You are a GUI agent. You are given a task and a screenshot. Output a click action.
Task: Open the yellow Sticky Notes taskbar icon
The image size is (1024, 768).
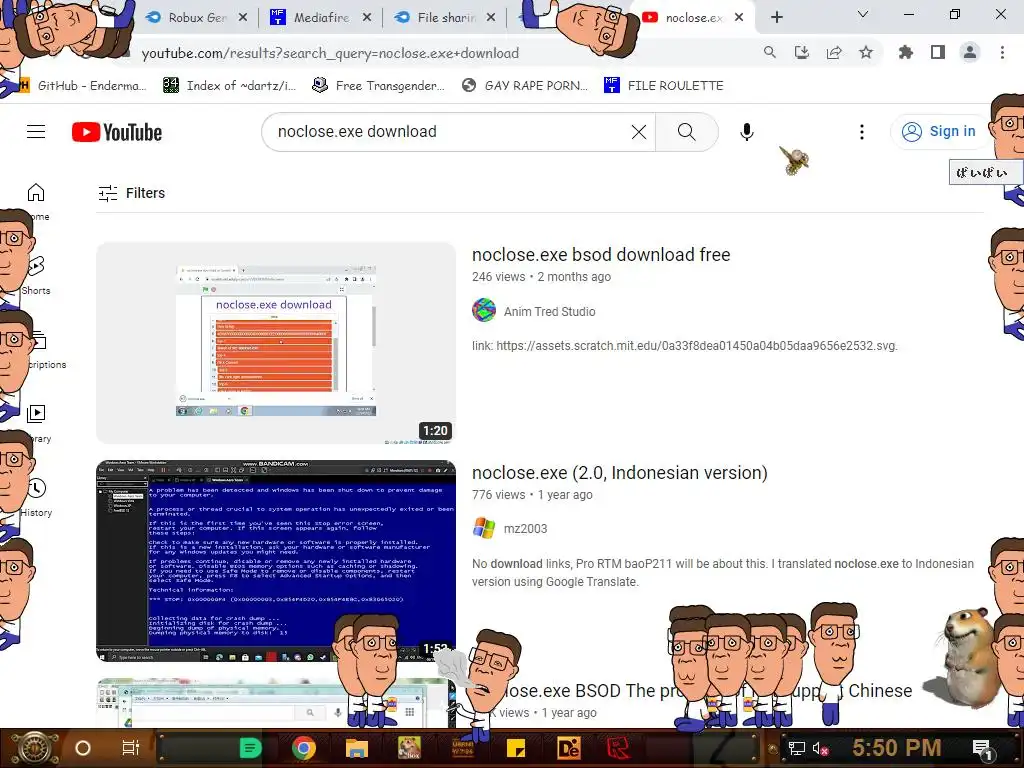[516, 748]
